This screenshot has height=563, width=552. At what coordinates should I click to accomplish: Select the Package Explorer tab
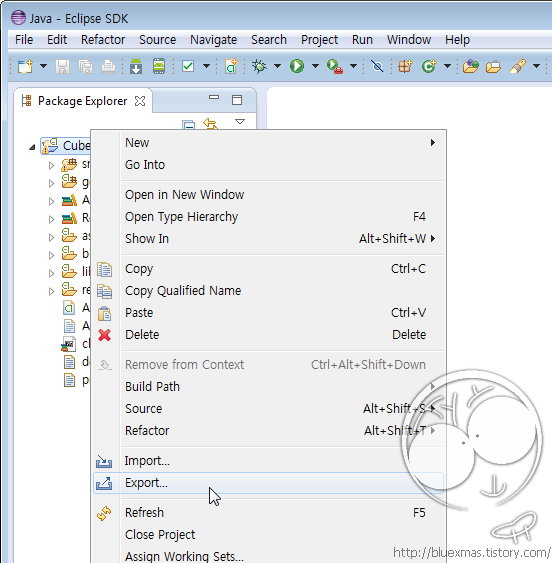click(83, 101)
